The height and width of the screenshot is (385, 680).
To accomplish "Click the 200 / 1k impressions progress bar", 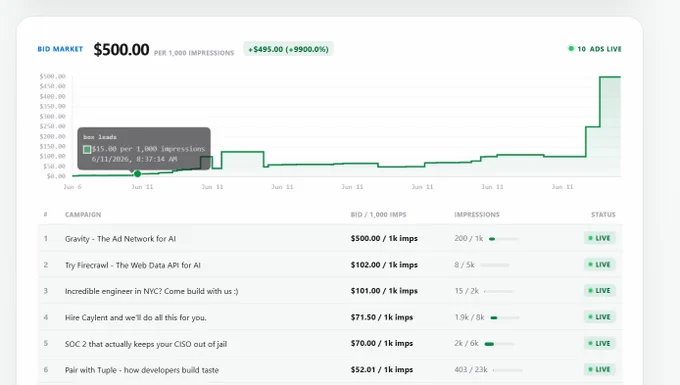I will [x=503, y=239].
